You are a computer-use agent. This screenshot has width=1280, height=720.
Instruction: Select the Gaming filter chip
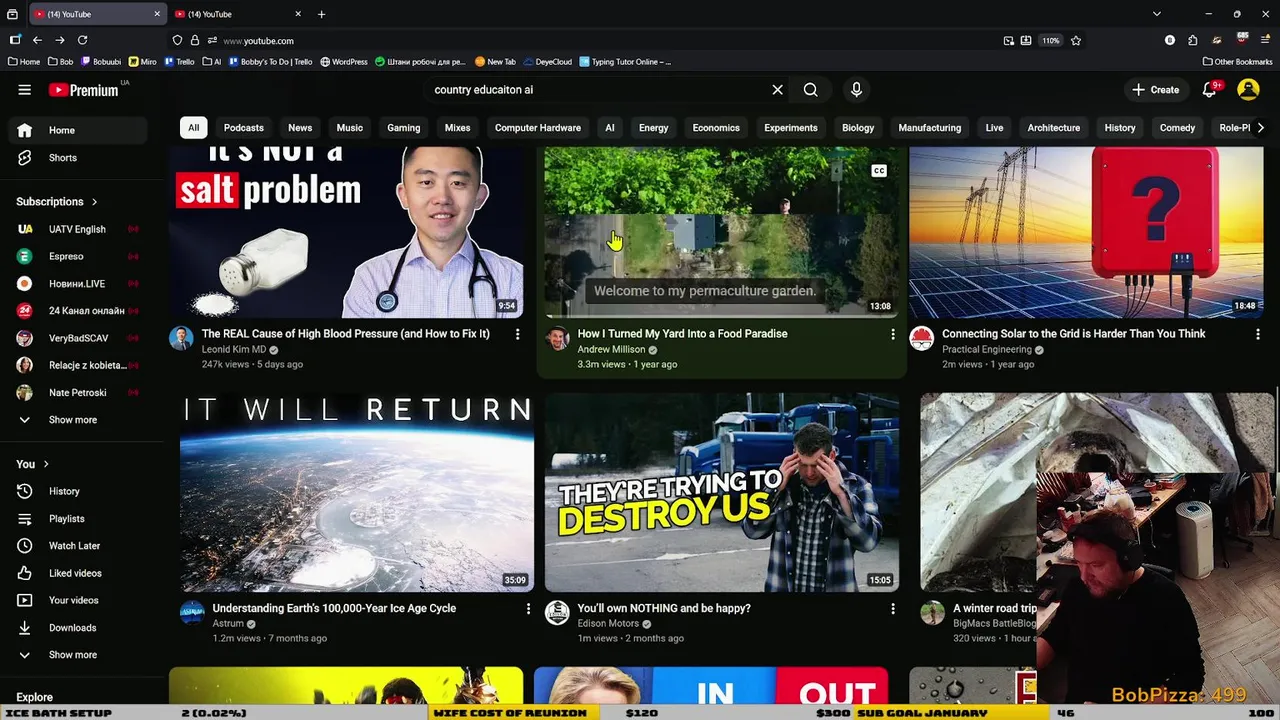[404, 128]
